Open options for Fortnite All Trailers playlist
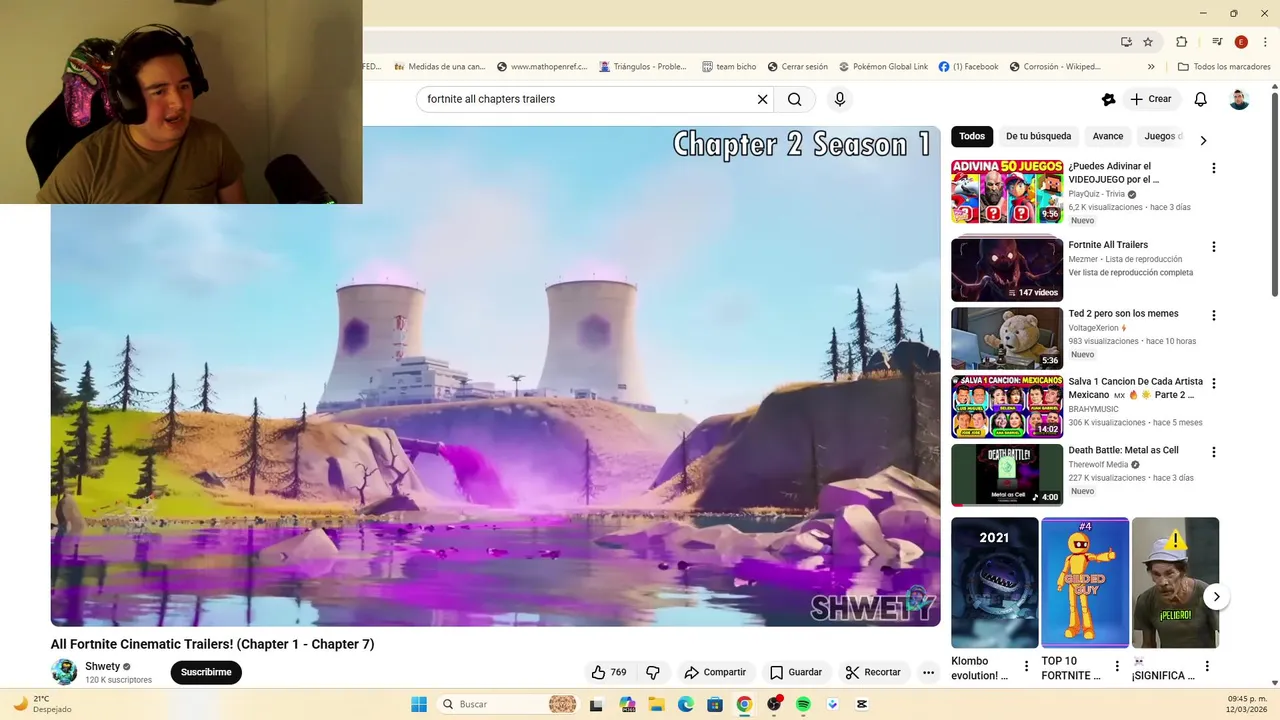 1214,247
